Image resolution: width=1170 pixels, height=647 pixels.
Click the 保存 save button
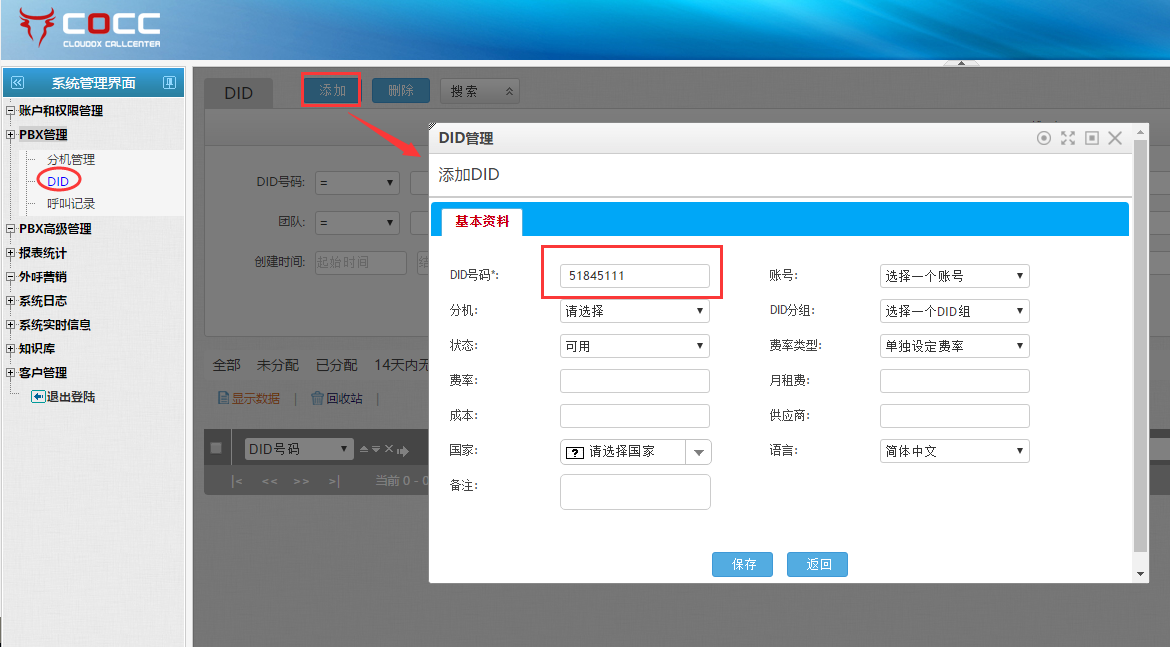click(x=744, y=564)
